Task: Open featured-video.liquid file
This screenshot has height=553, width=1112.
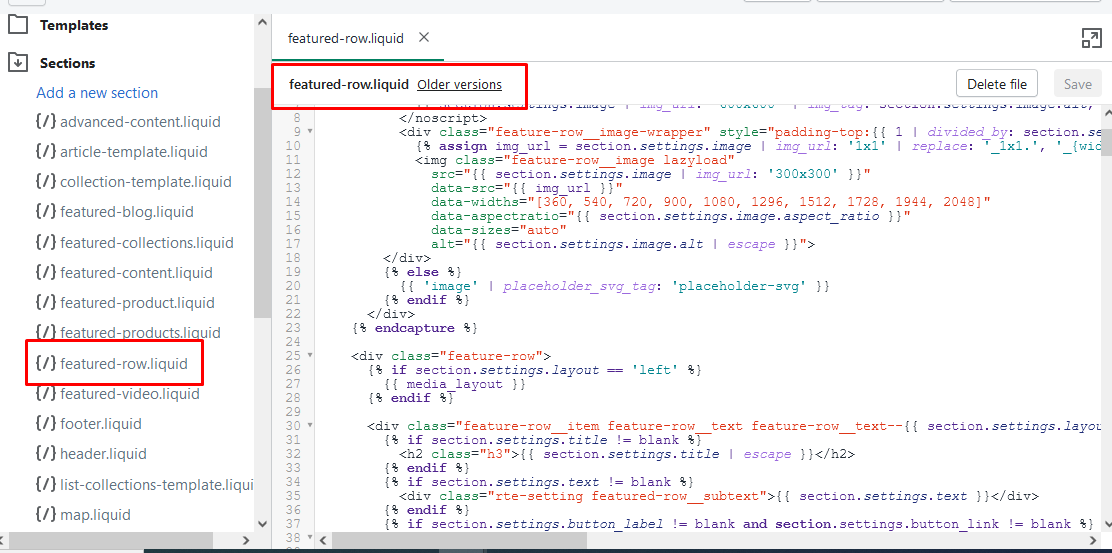Action: 130,393
